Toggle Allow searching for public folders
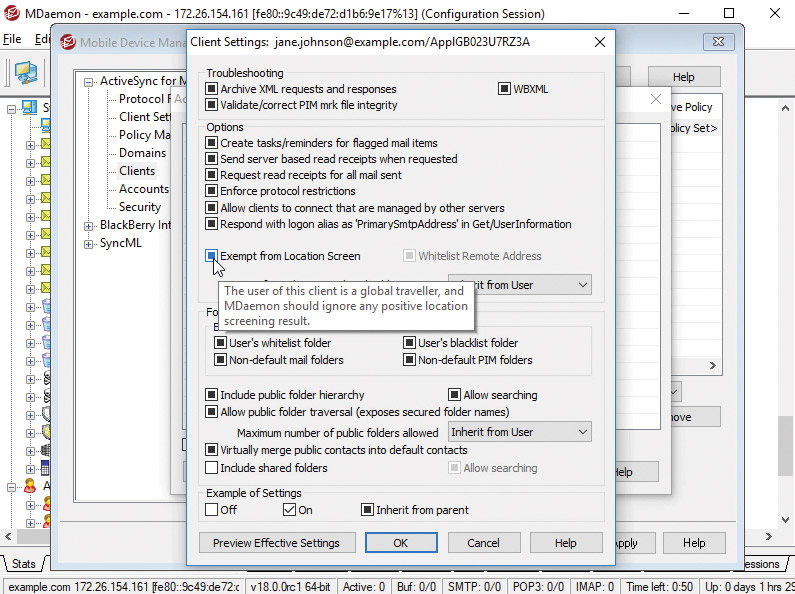The width and height of the screenshot is (795, 594). 454,395
